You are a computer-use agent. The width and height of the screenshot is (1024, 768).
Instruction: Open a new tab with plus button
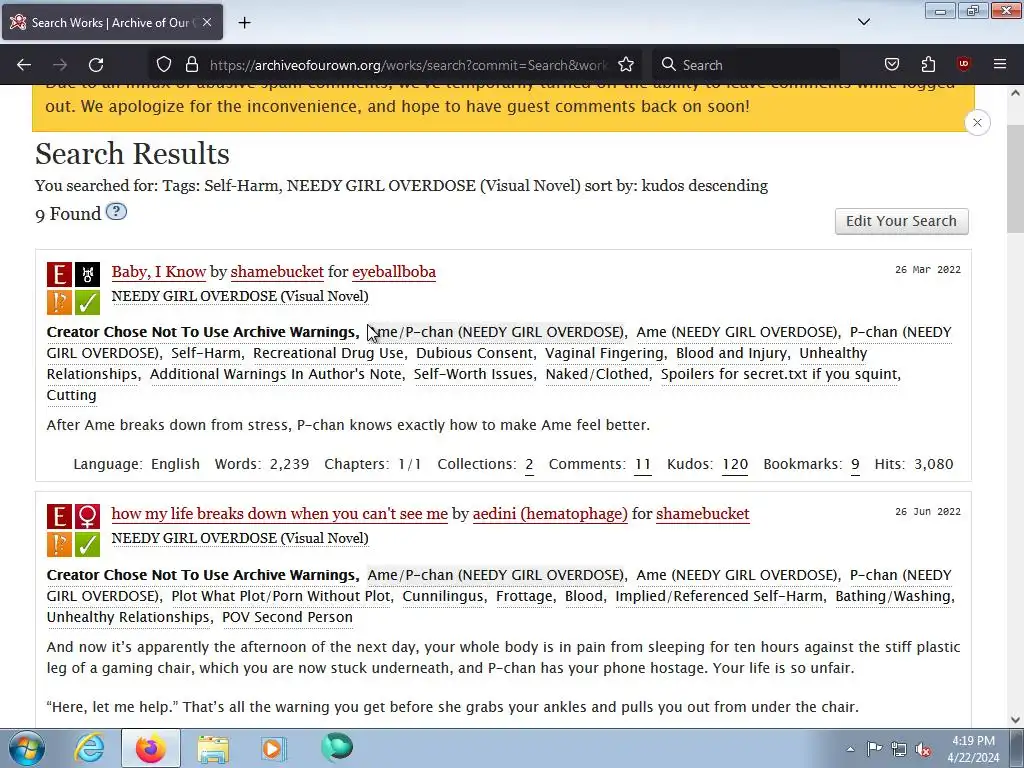pyautogui.click(x=244, y=23)
